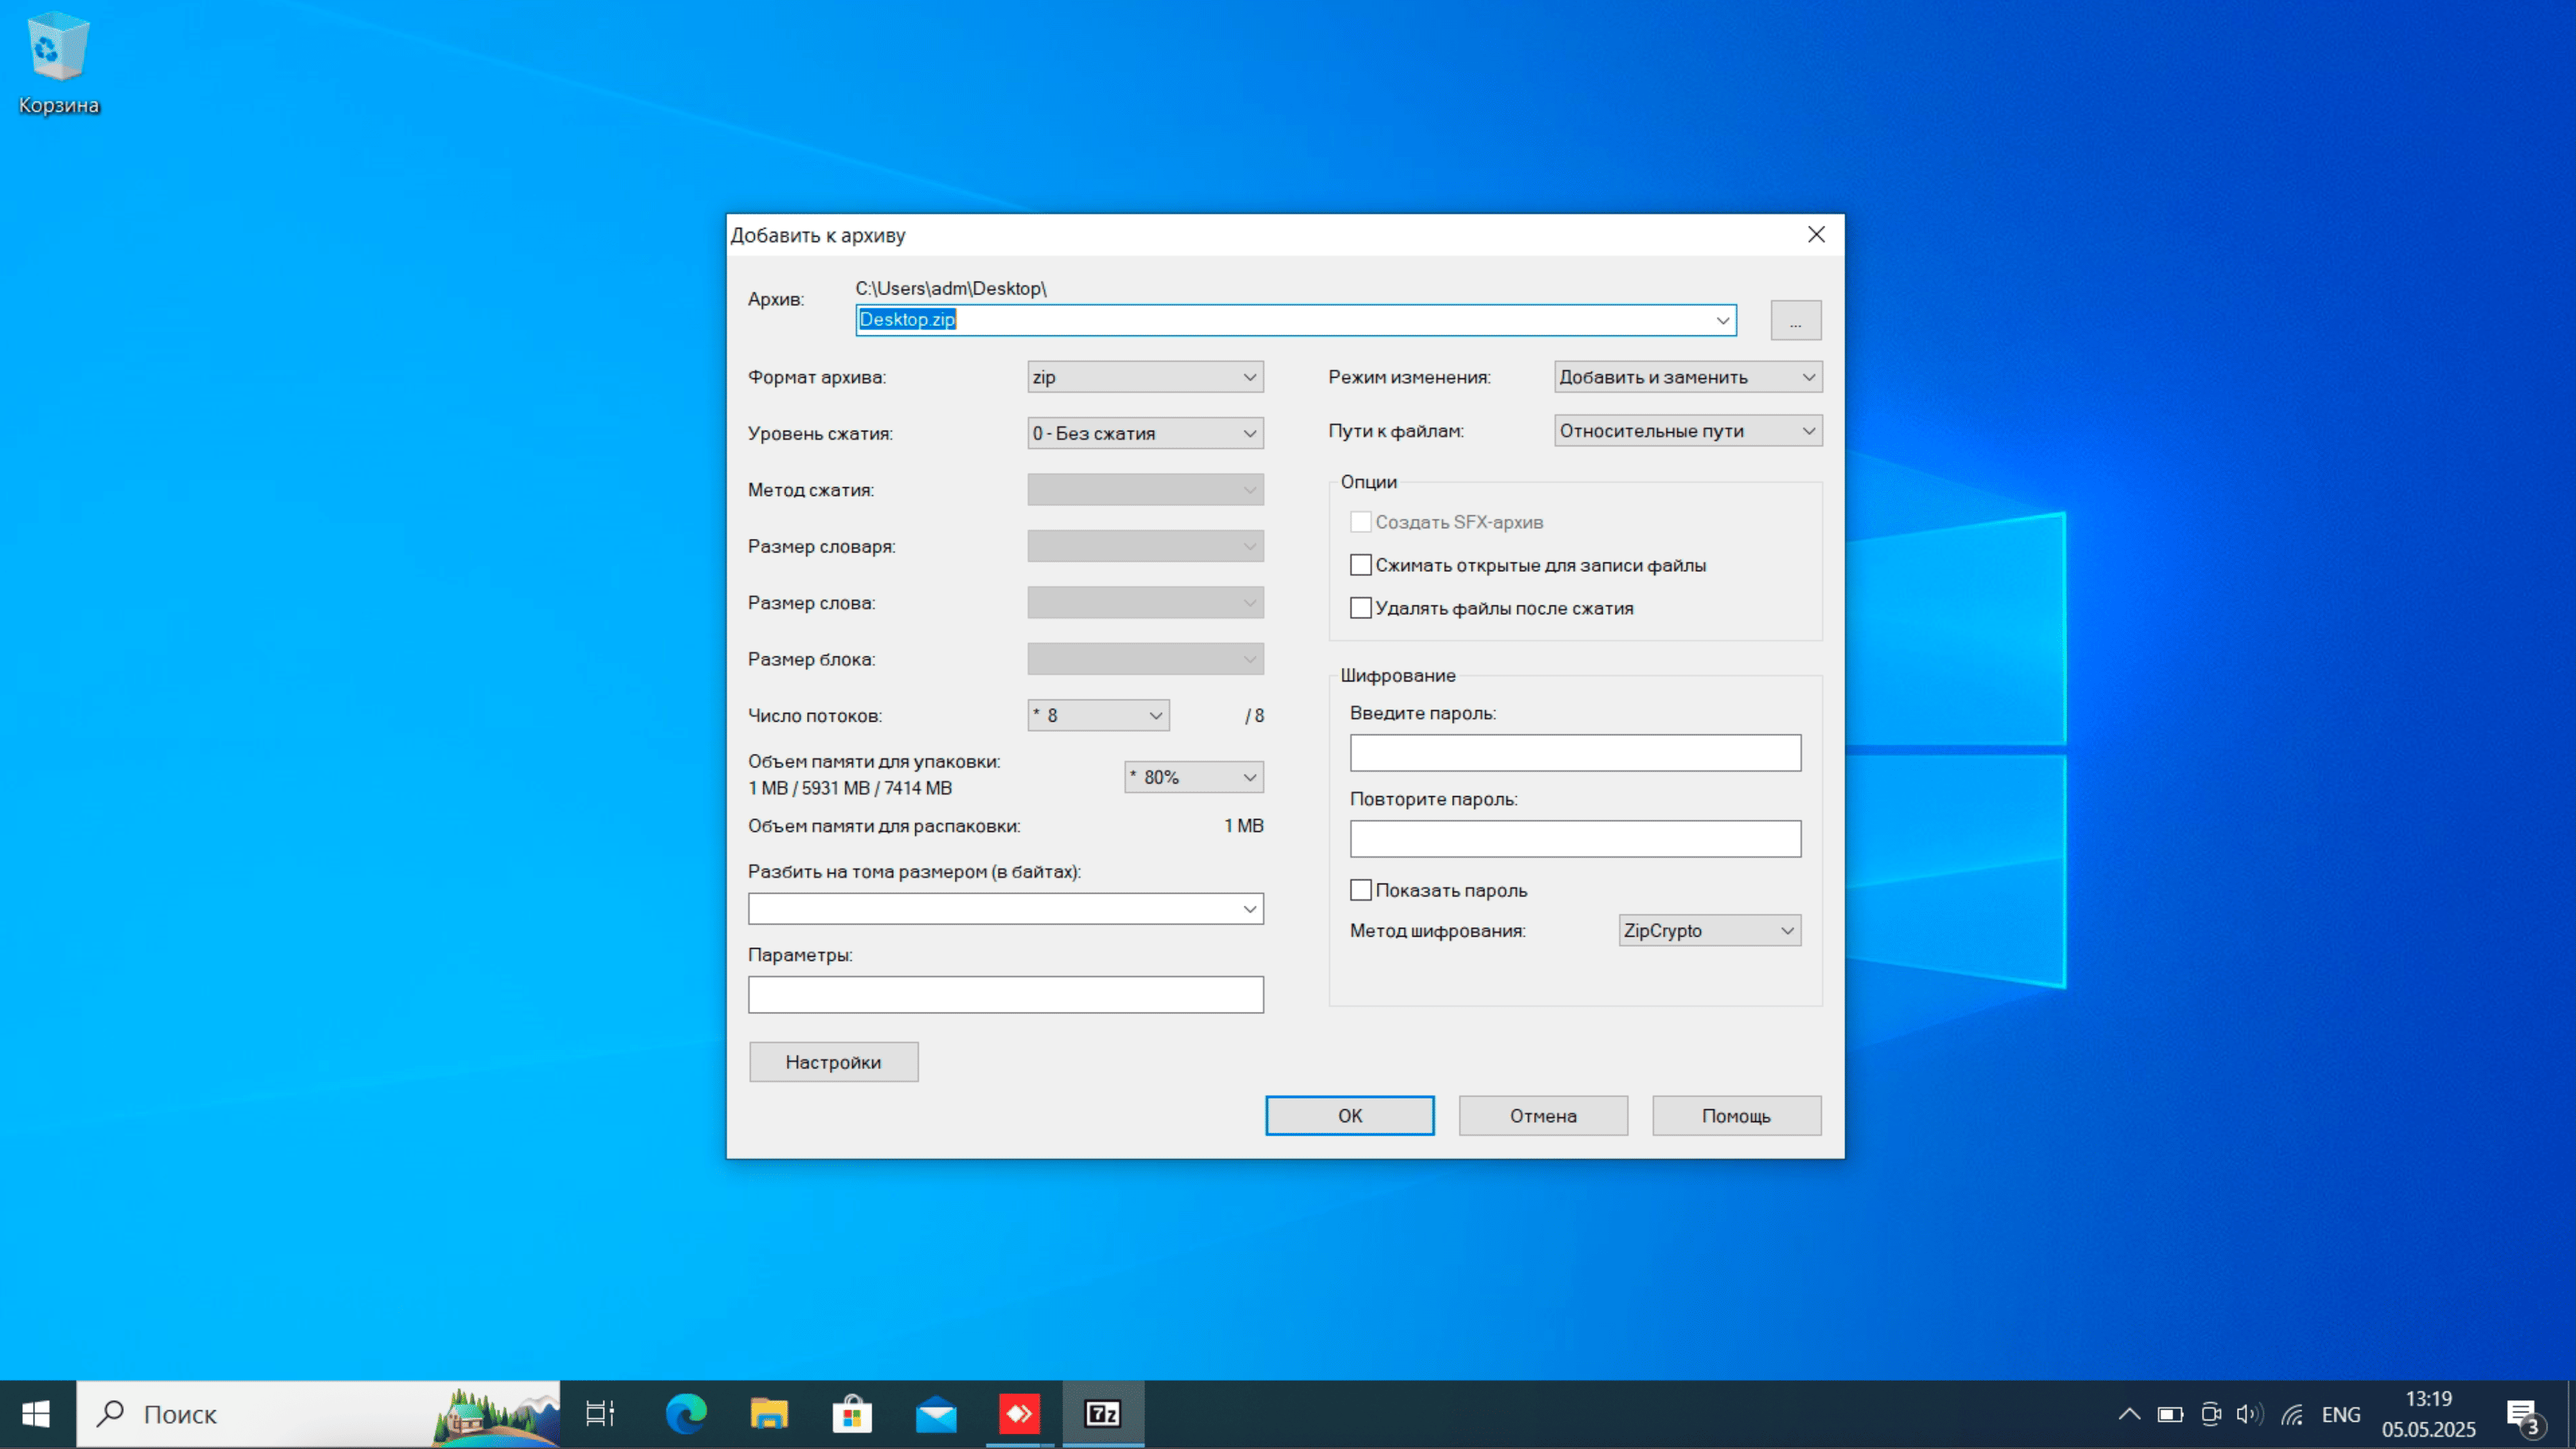Click the Task View icon

point(600,1413)
